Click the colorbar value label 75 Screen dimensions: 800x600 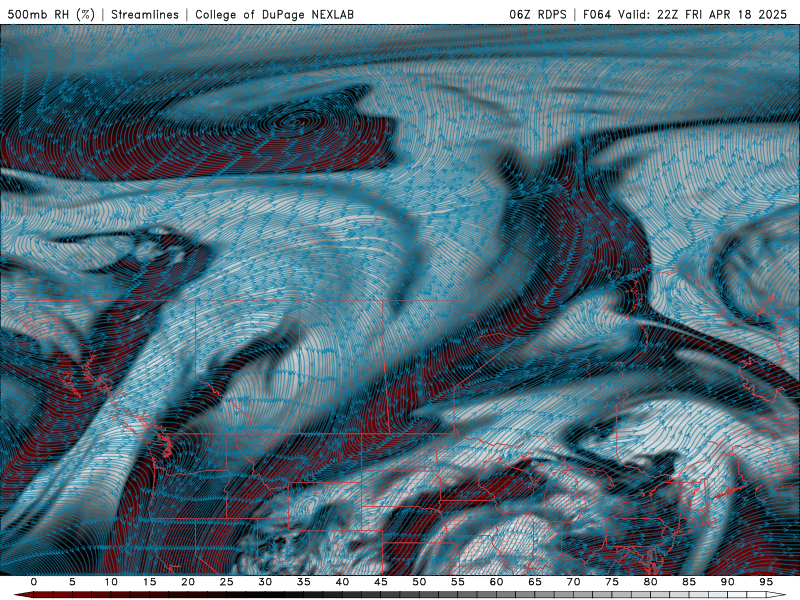coord(612,582)
